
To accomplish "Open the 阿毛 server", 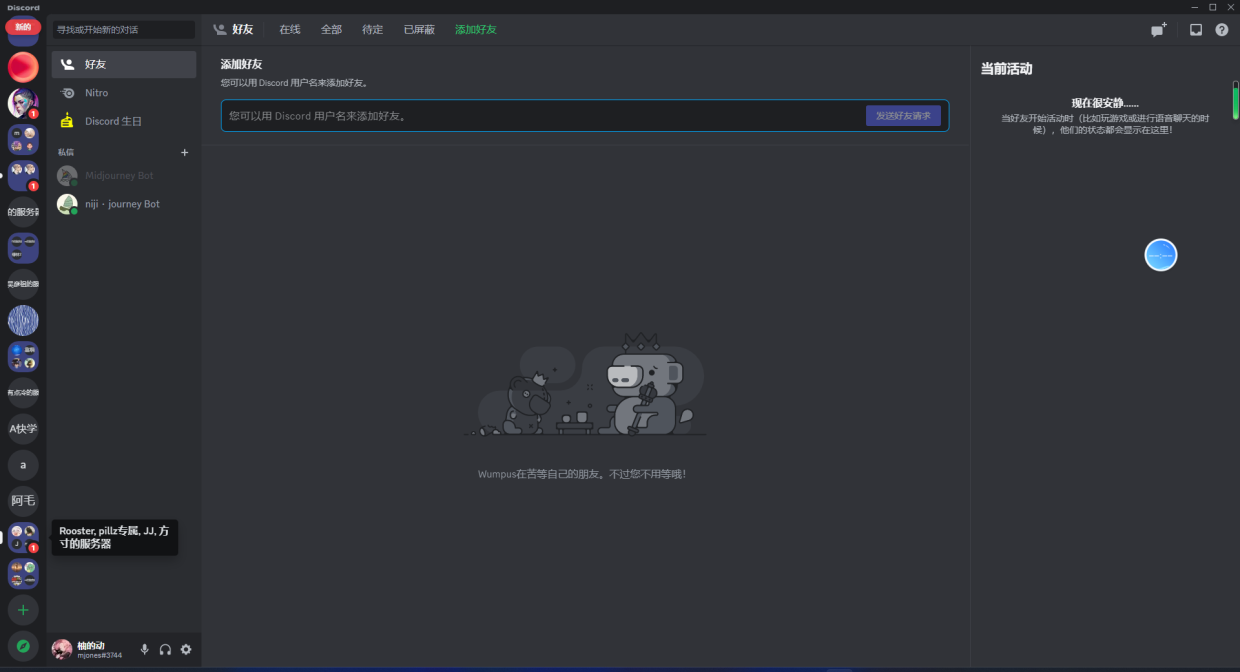I will [23, 501].
